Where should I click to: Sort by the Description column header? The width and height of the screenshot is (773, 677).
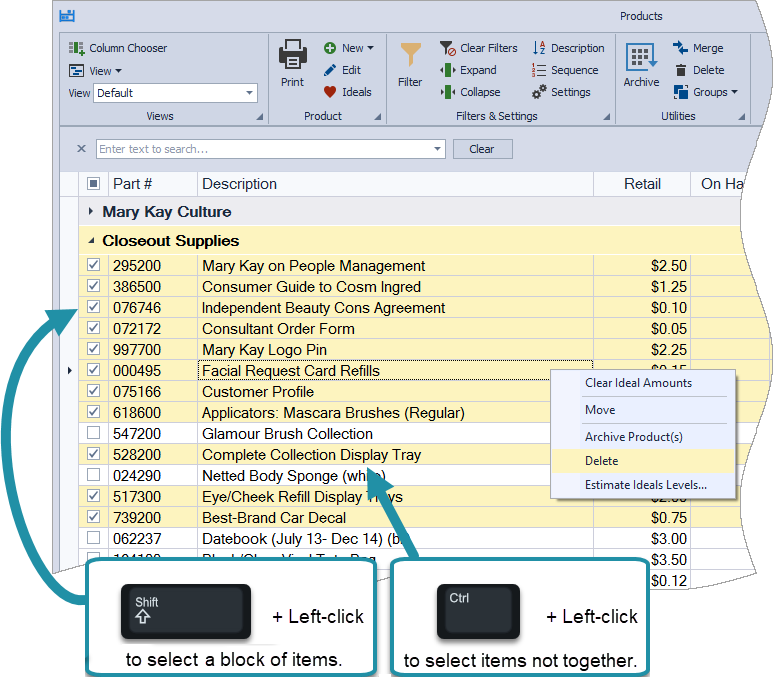pos(395,184)
